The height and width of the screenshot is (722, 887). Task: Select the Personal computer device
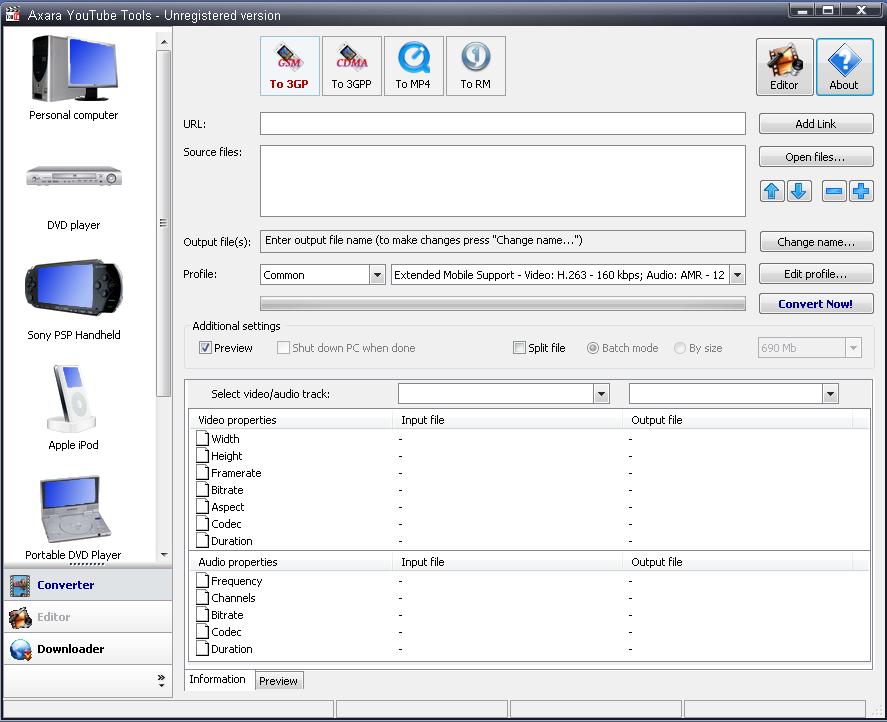74,78
